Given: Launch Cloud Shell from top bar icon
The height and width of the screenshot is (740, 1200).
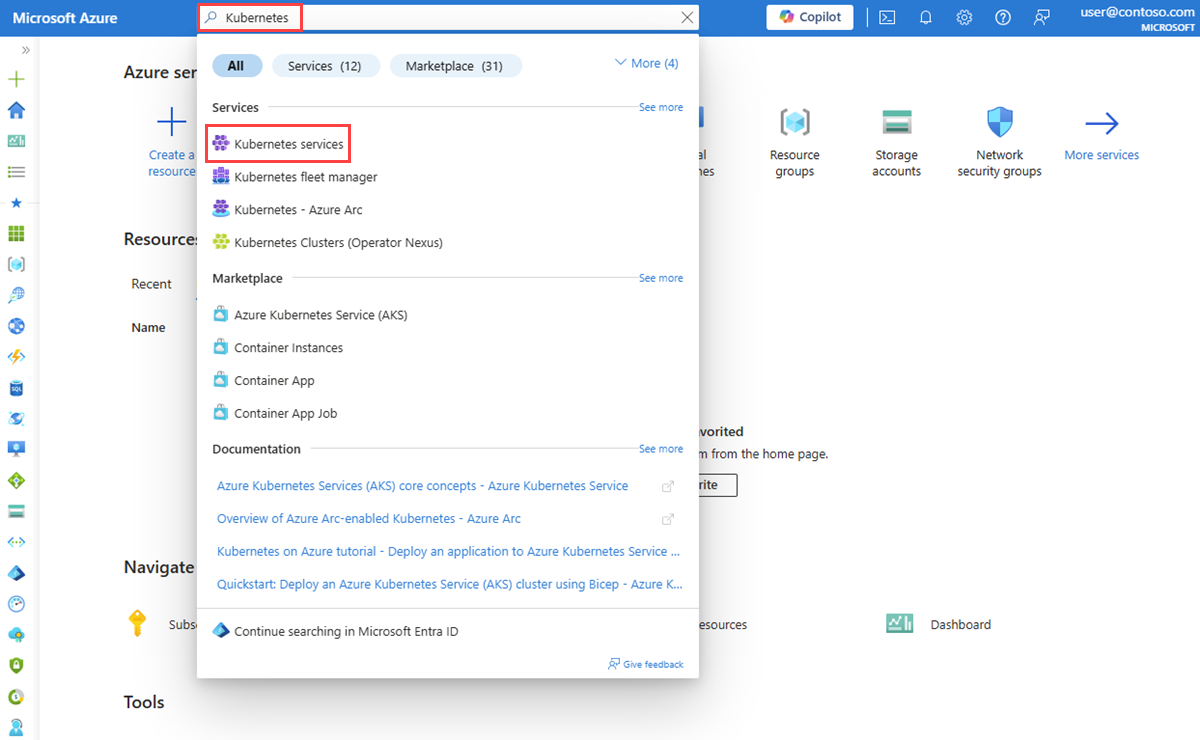Looking at the screenshot, I should pos(887,18).
